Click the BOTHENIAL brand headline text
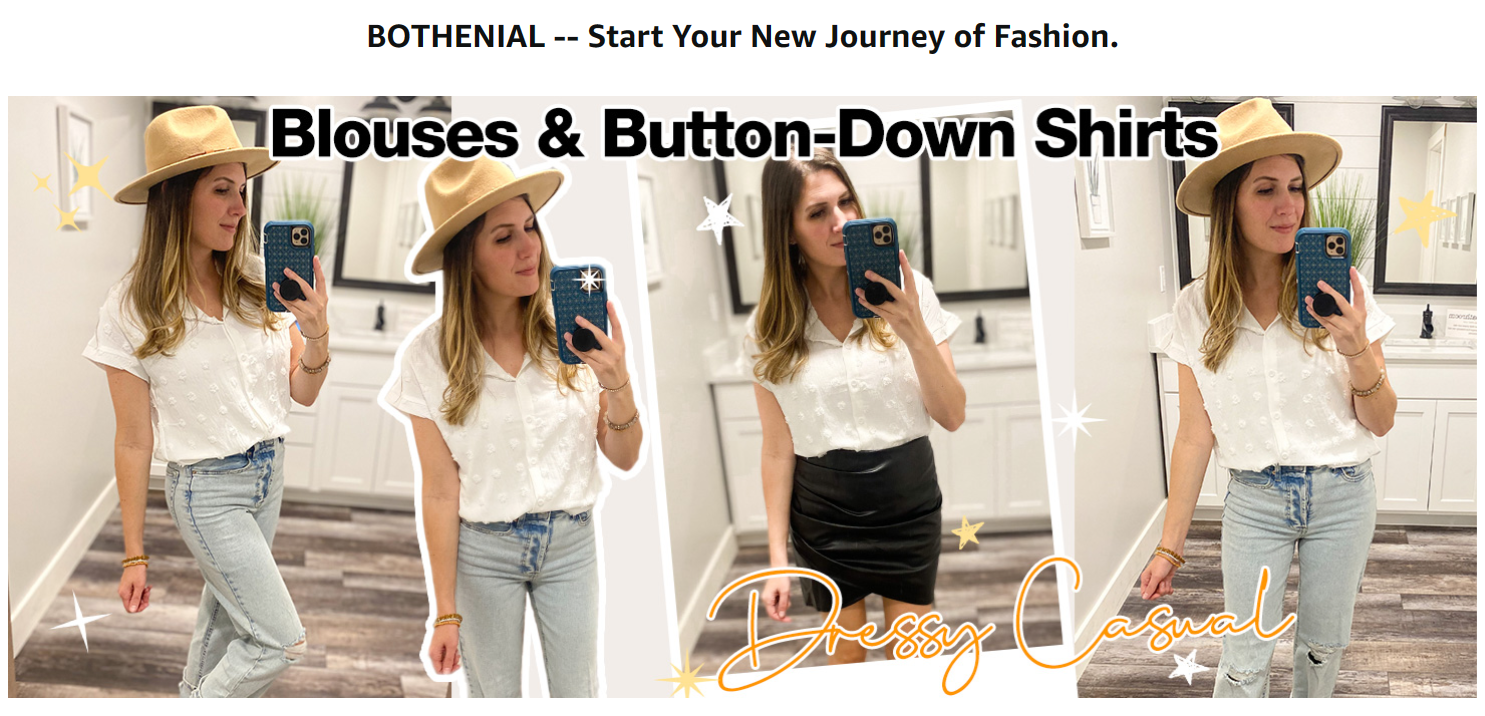Screen dimensions: 1485x716 pyautogui.click(x=742, y=37)
